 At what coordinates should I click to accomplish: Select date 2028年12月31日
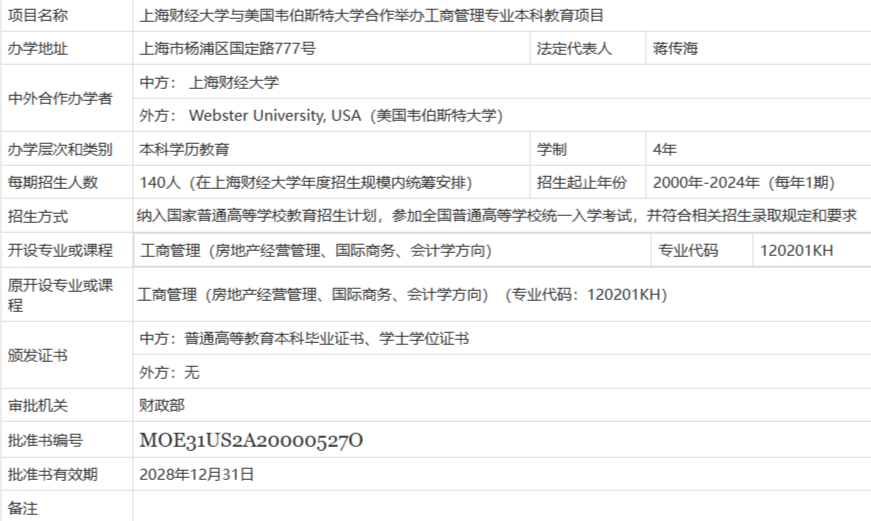click(x=197, y=474)
